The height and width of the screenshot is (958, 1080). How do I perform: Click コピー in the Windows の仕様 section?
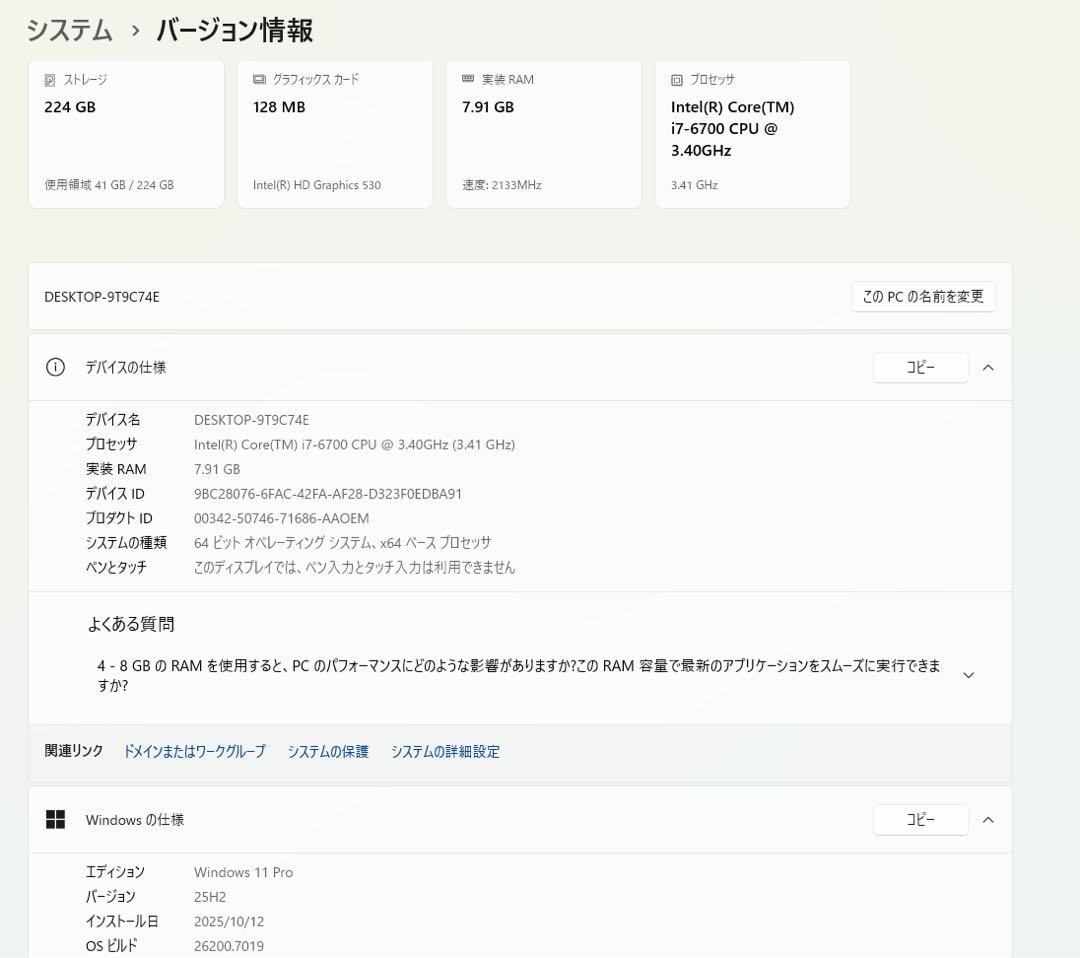point(920,819)
